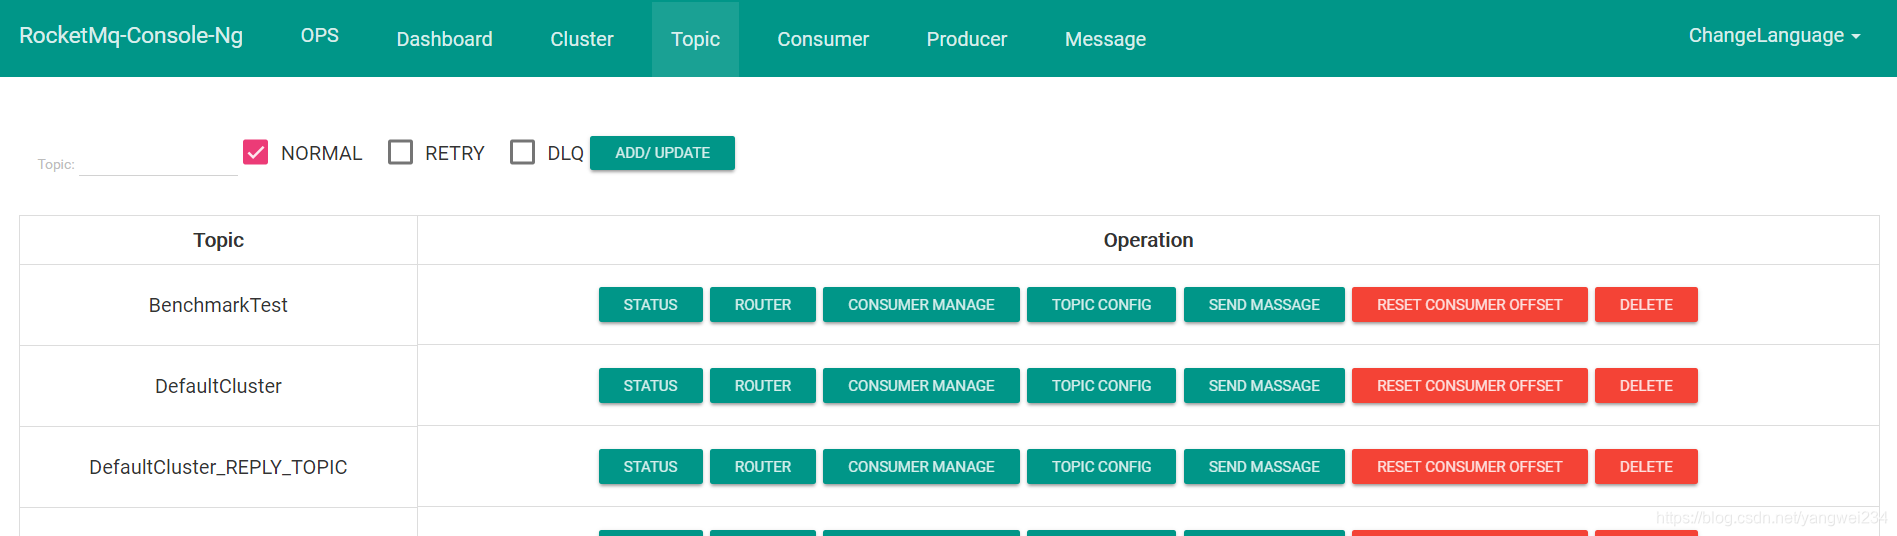The image size is (1897, 536).
Task: Open ROUTER for DefaultCluster row
Action: tap(763, 386)
